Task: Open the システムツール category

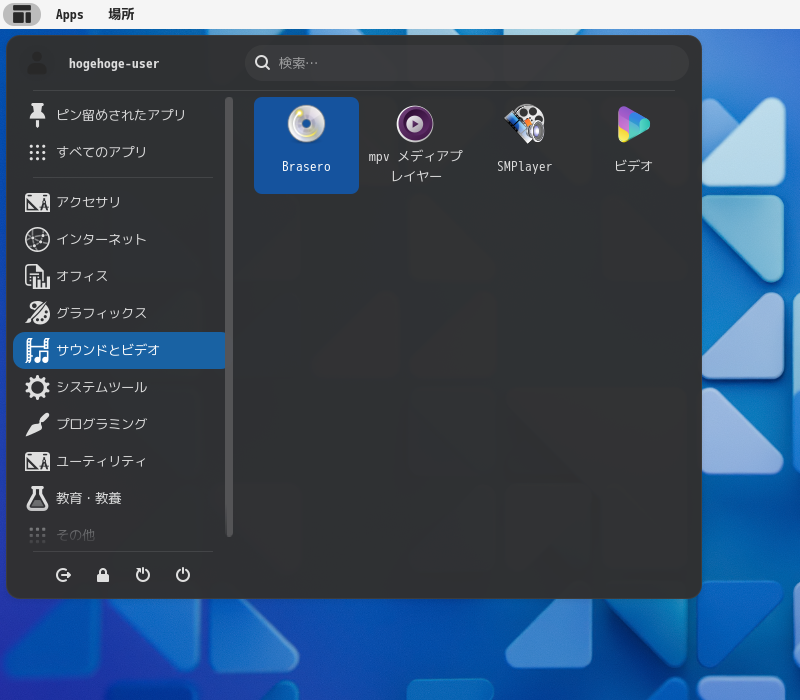Action: coord(119,387)
